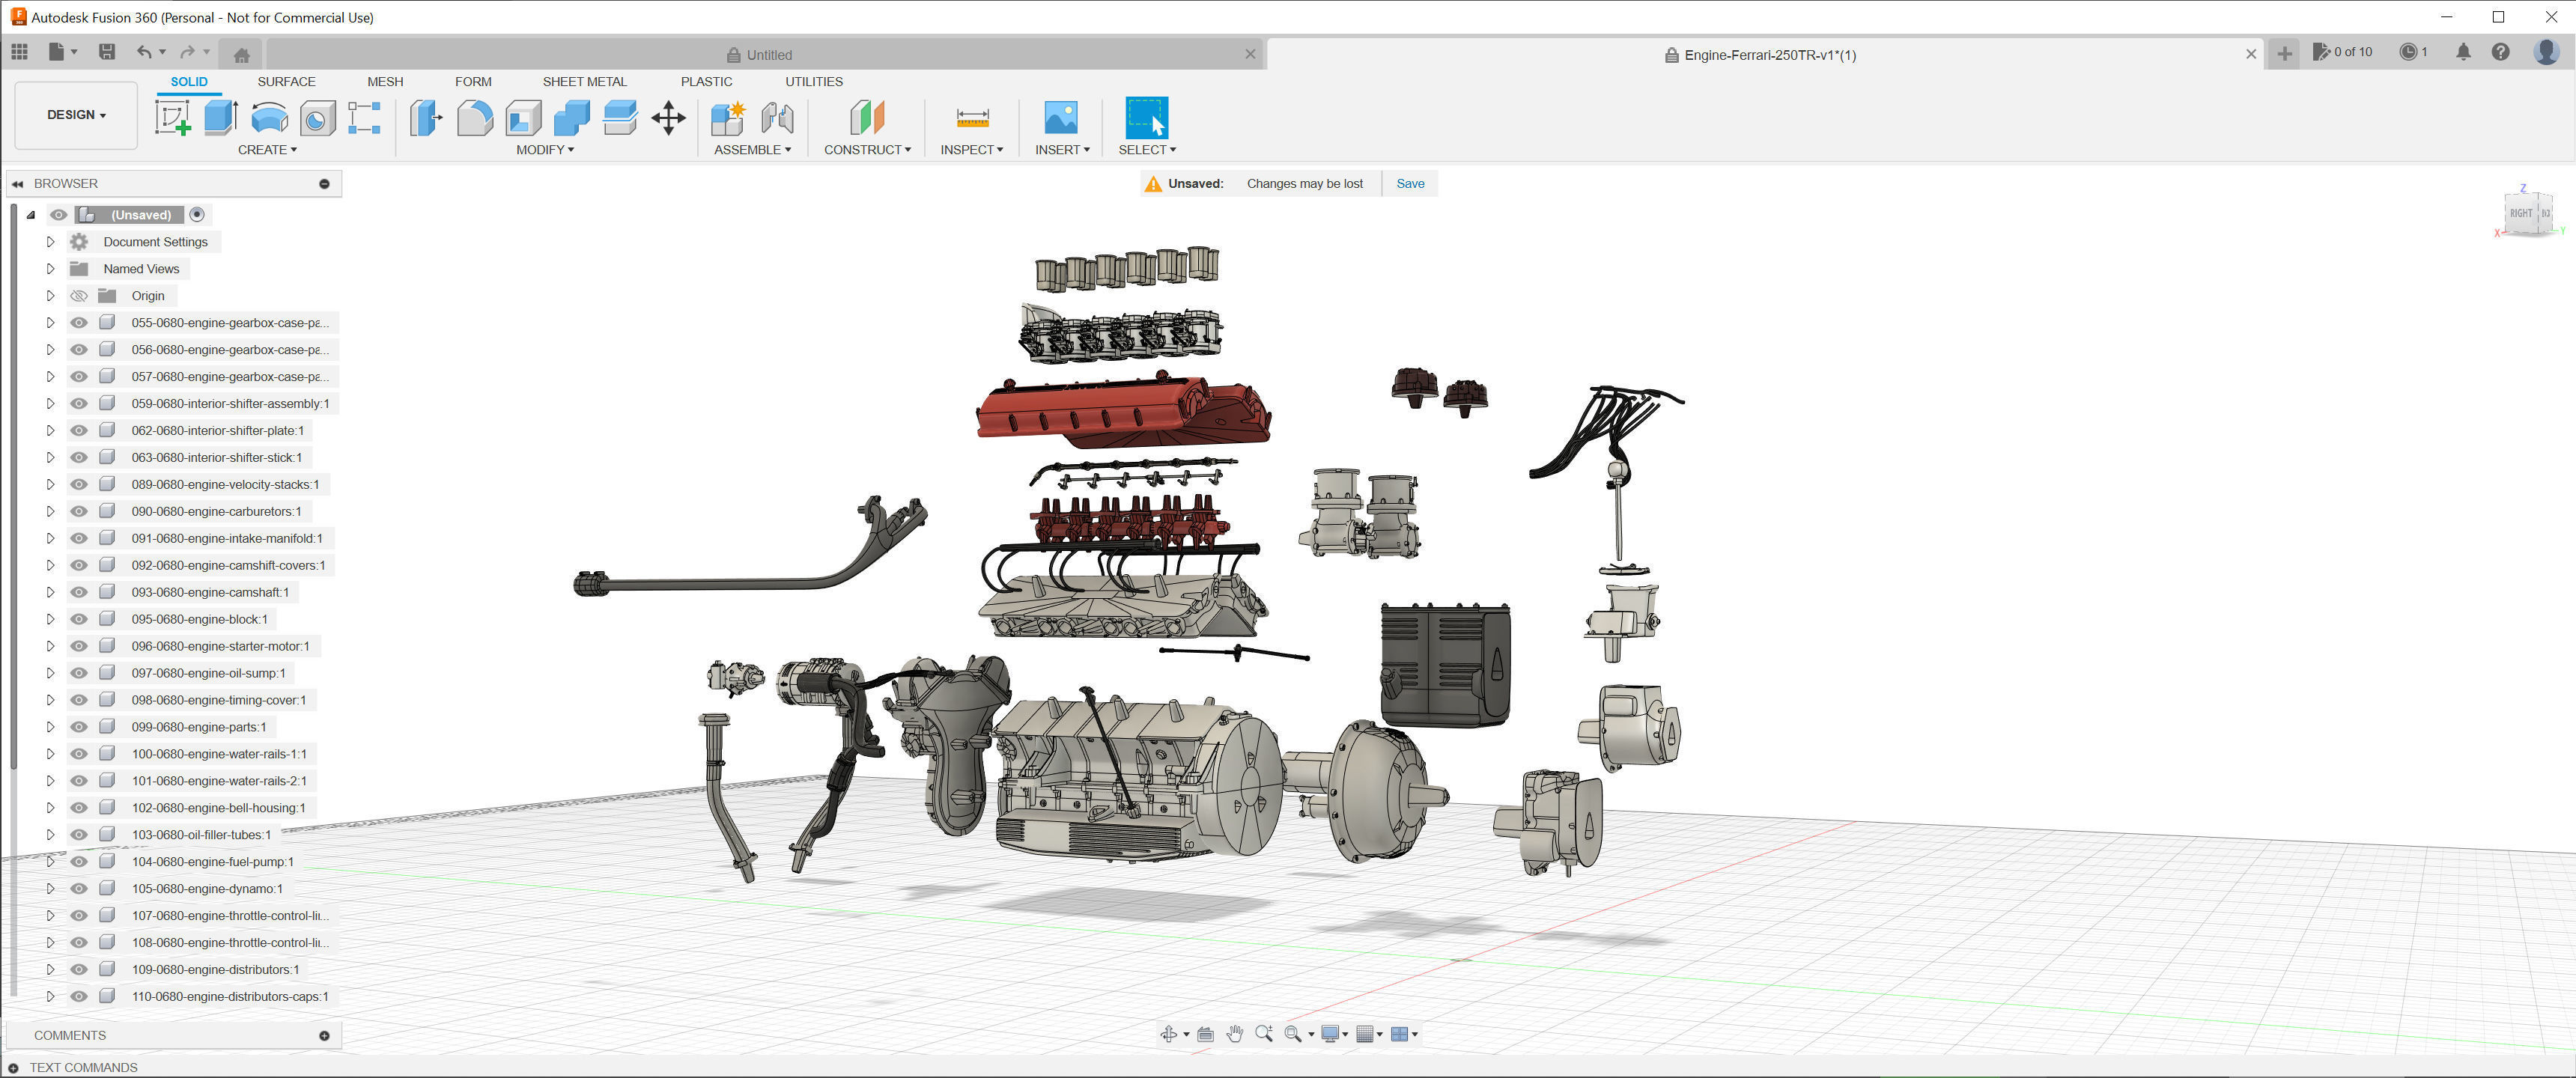Expand the 097-0680-engine-oil-sump tree item

tap(50, 673)
